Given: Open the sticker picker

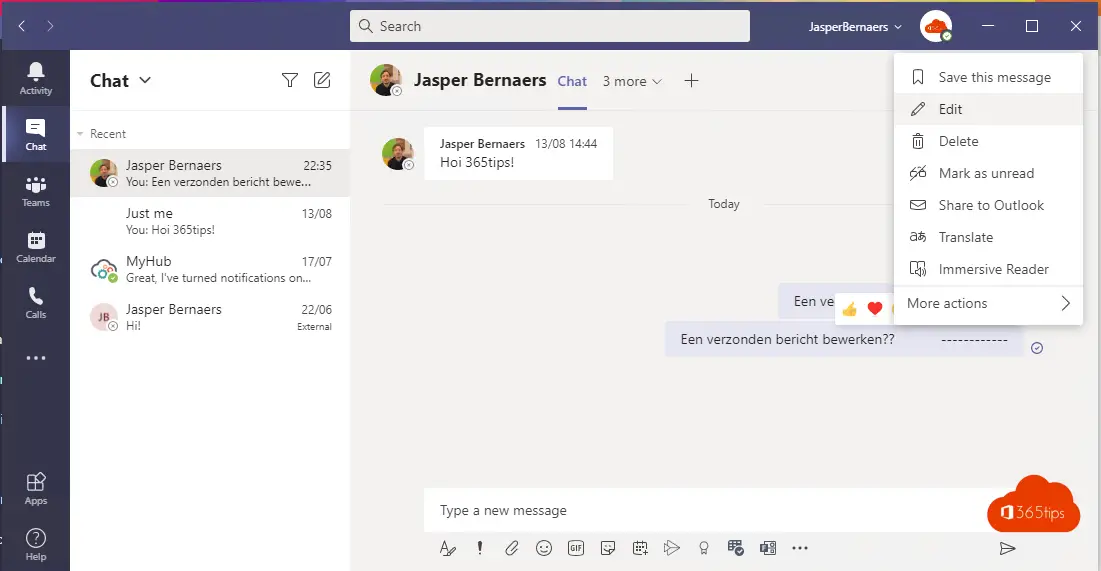Looking at the screenshot, I should pos(608,549).
